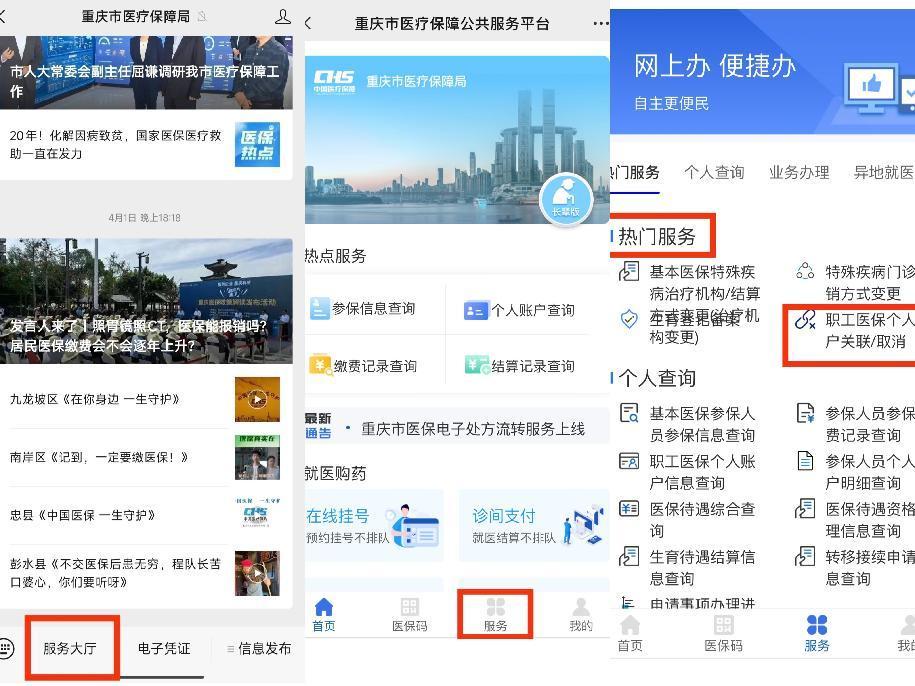Tap the 重庆市医疗保障公共服务平台 title text
Image resolution: width=915 pixels, height=686 pixels.
pyautogui.click(x=452, y=24)
